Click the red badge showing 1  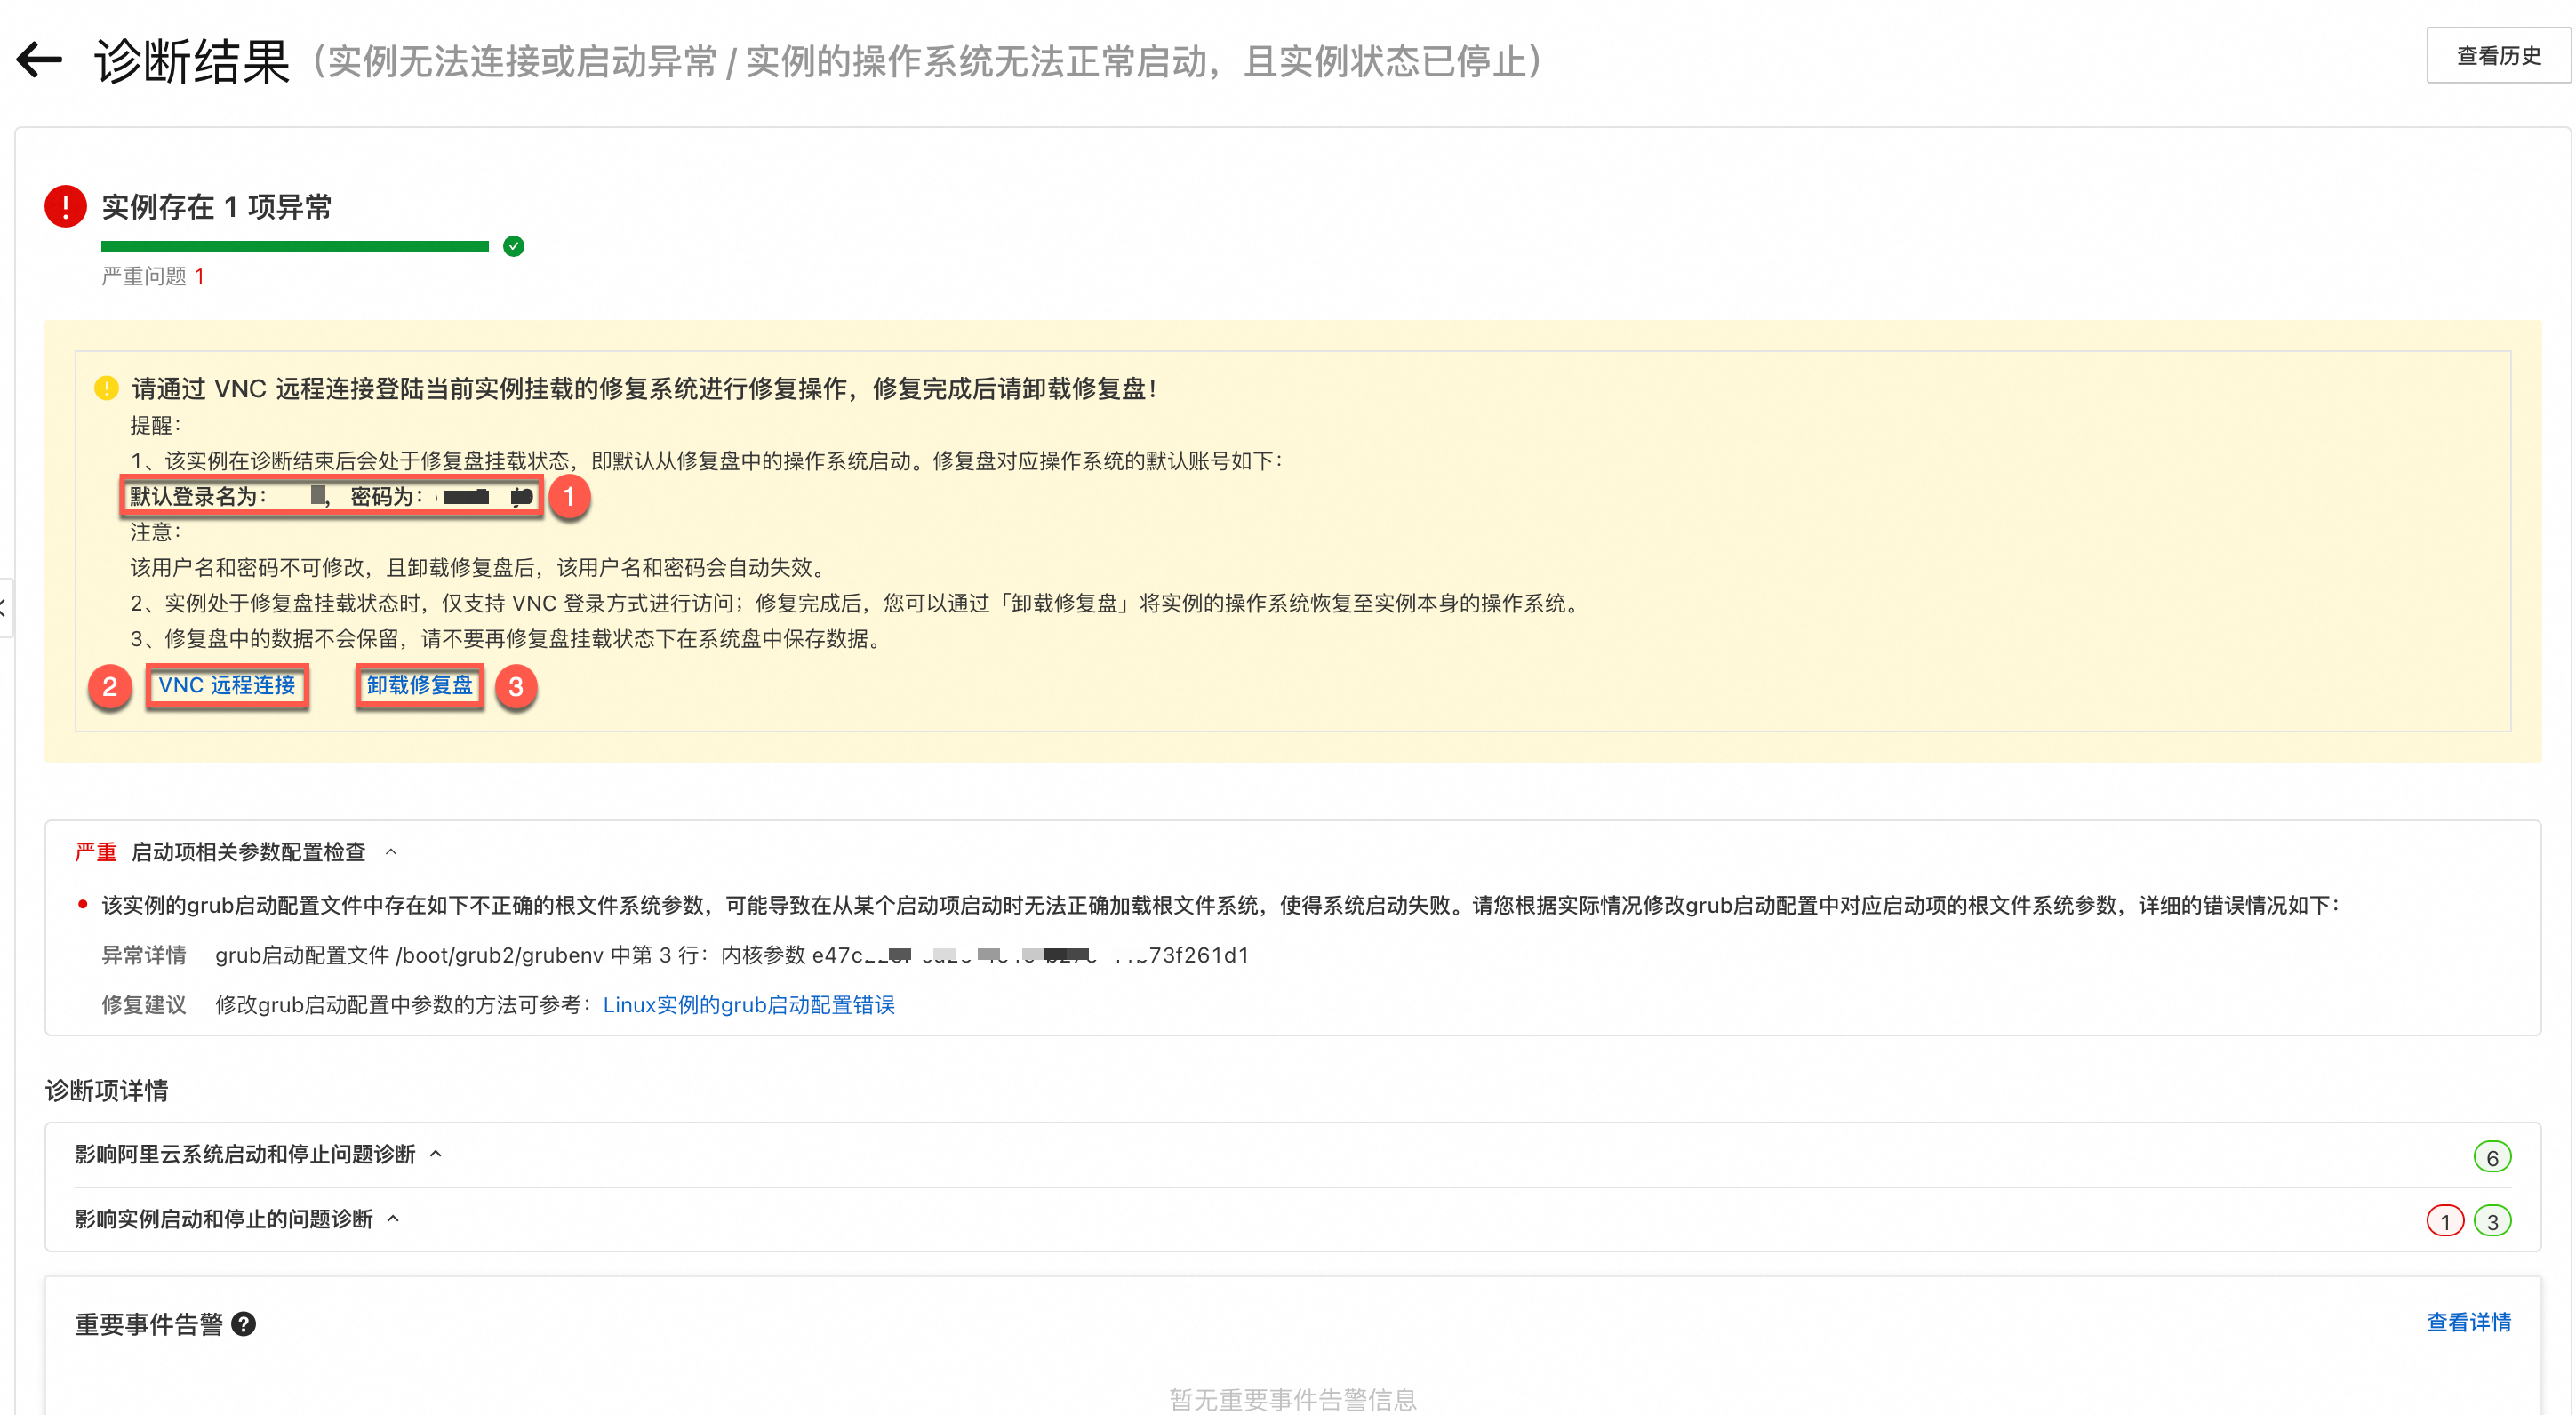[x=2444, y=1221]
